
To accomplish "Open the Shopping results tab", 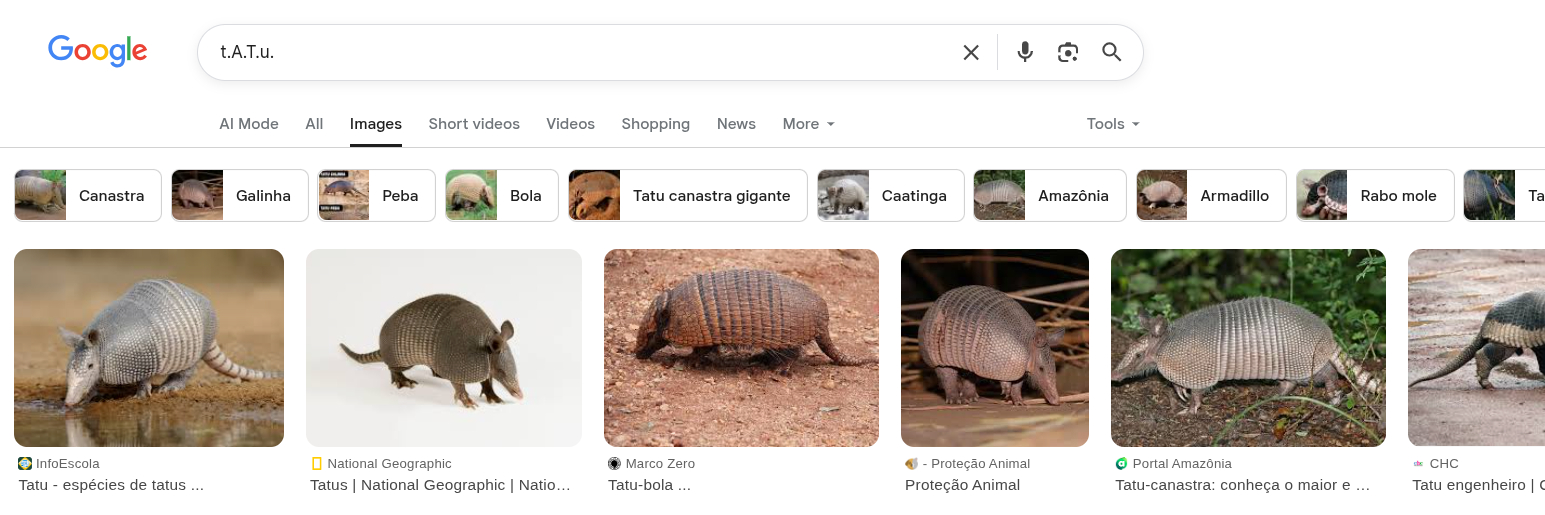I will (x=655, y=124).
